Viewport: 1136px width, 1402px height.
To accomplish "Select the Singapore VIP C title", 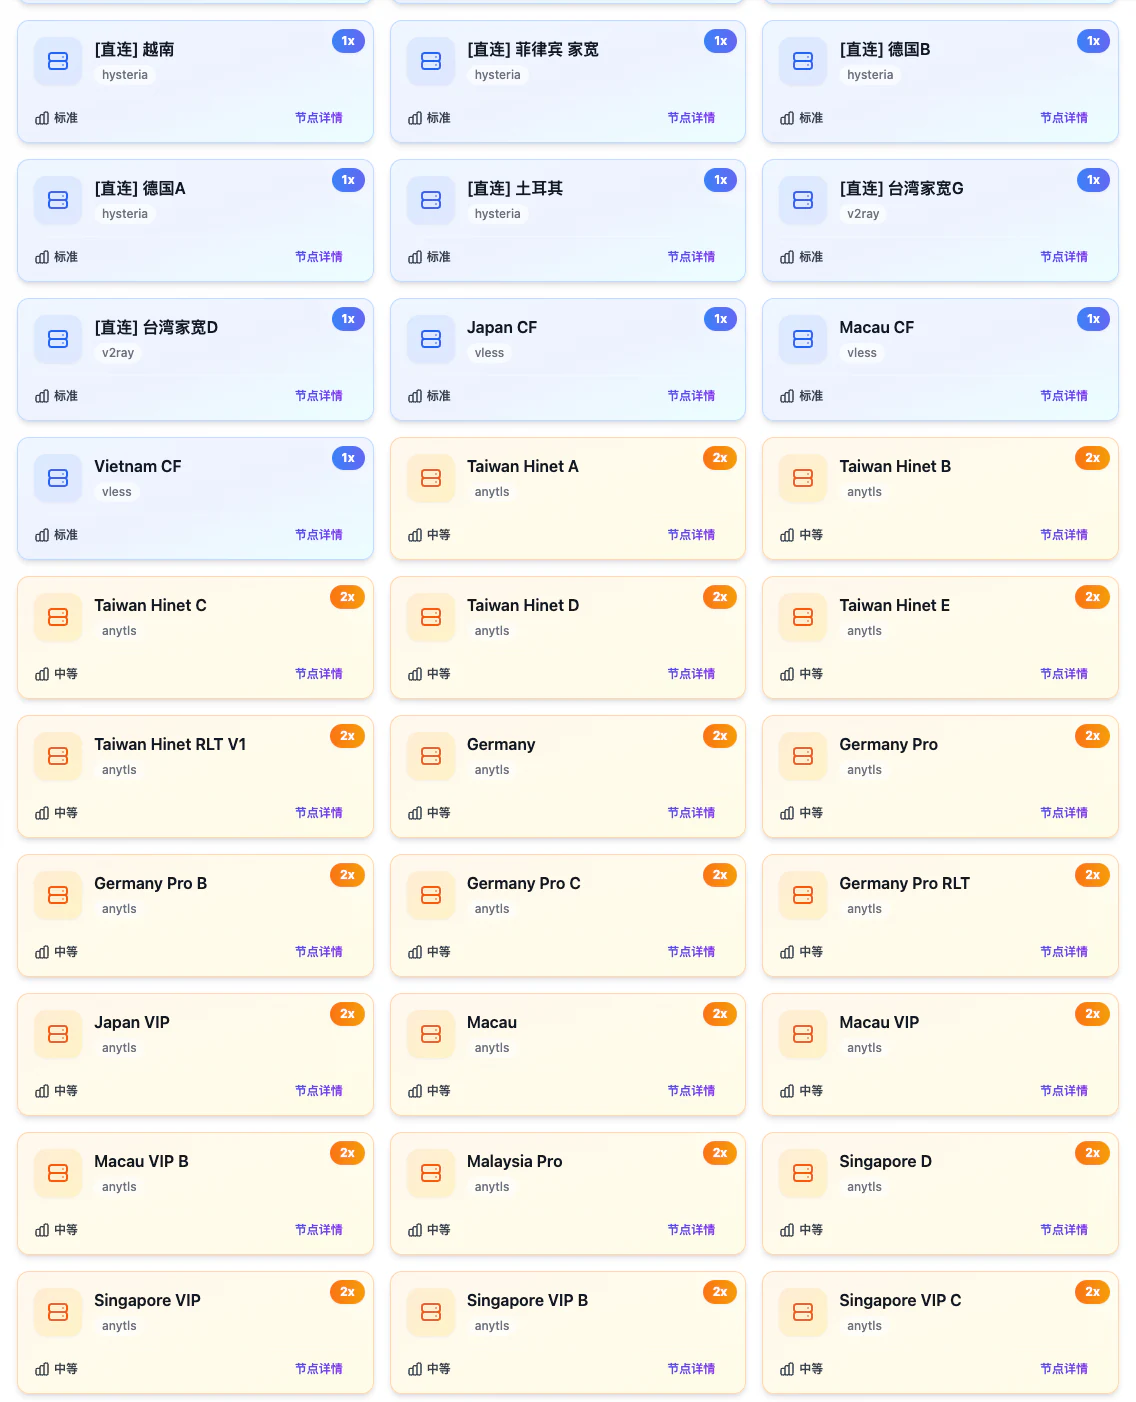I will pos(900,1300).
